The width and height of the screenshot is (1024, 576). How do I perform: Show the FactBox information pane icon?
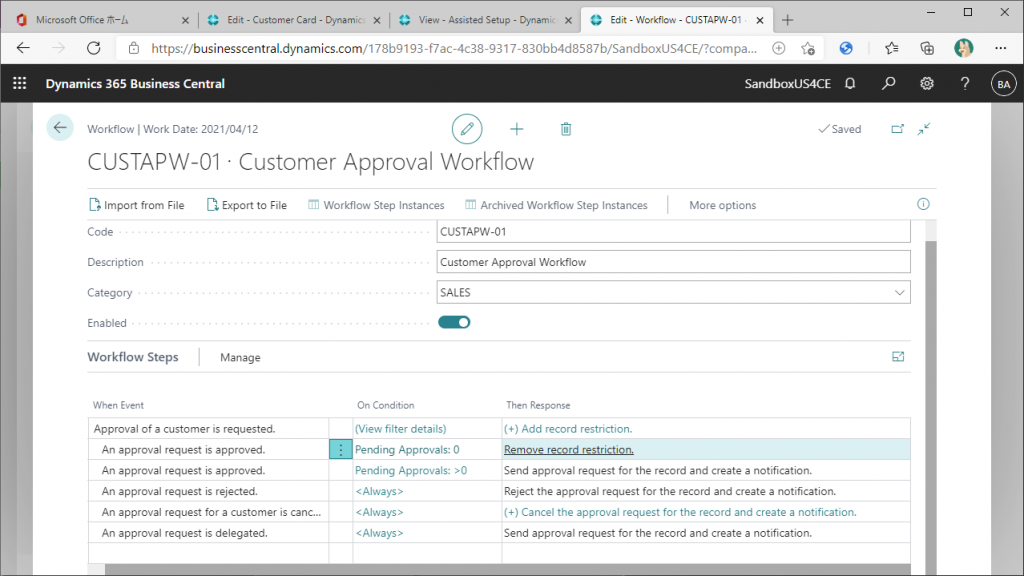click(923, 204)
